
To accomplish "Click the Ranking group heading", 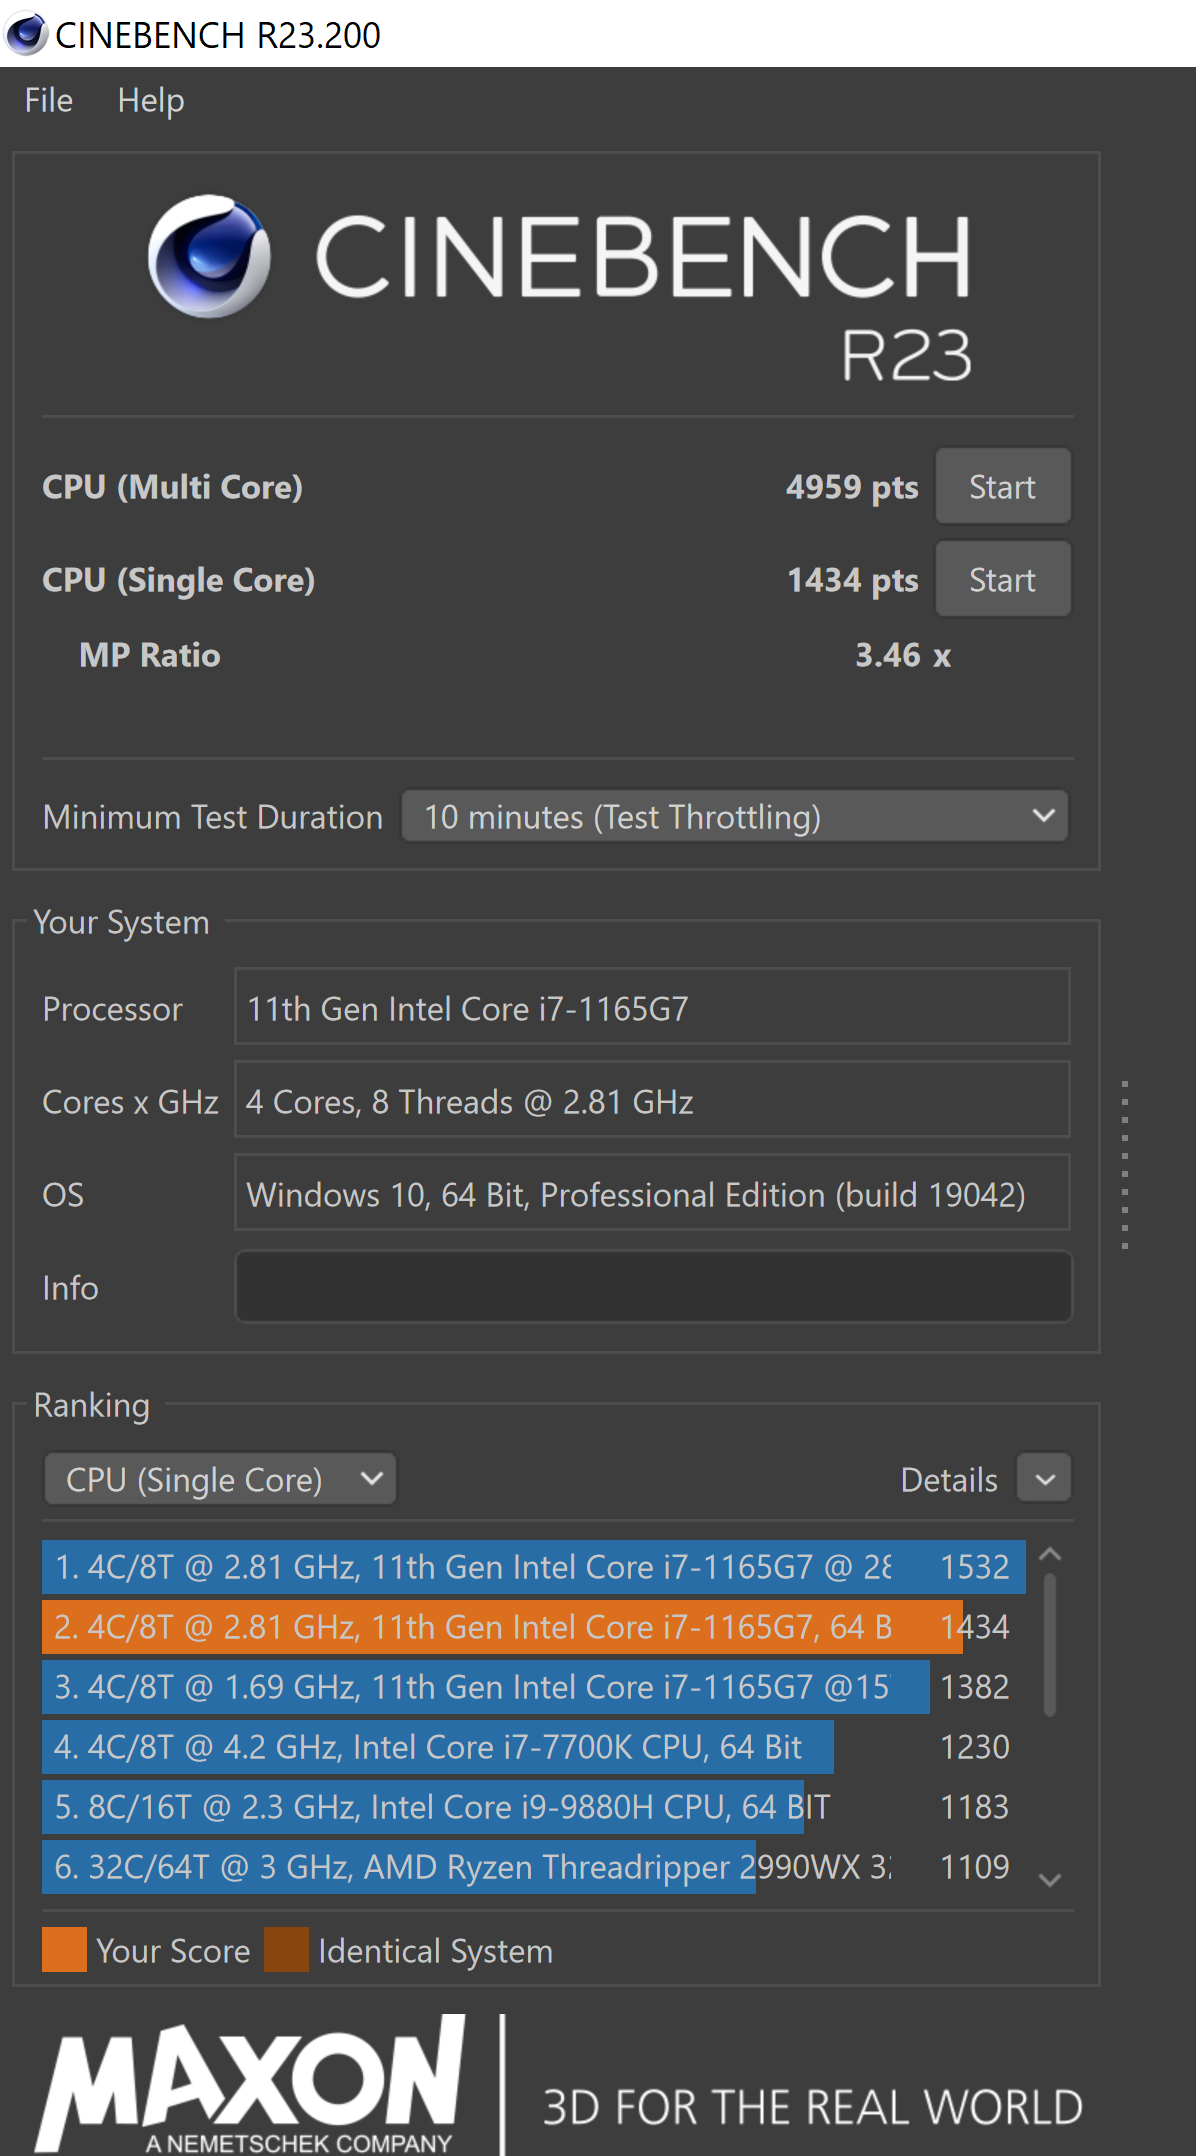I will coord(92,1405).
